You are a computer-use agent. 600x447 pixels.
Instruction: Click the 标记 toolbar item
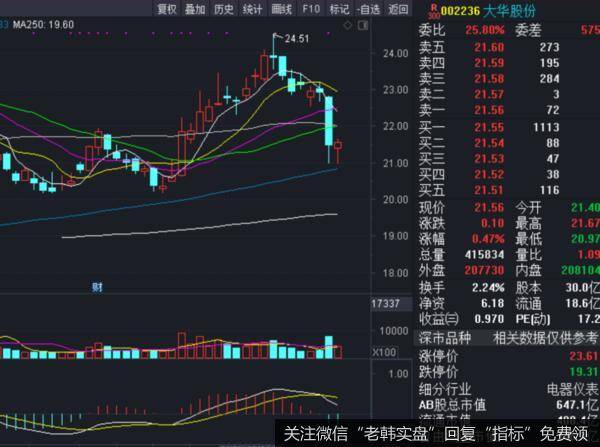click(x=339, y=9)
